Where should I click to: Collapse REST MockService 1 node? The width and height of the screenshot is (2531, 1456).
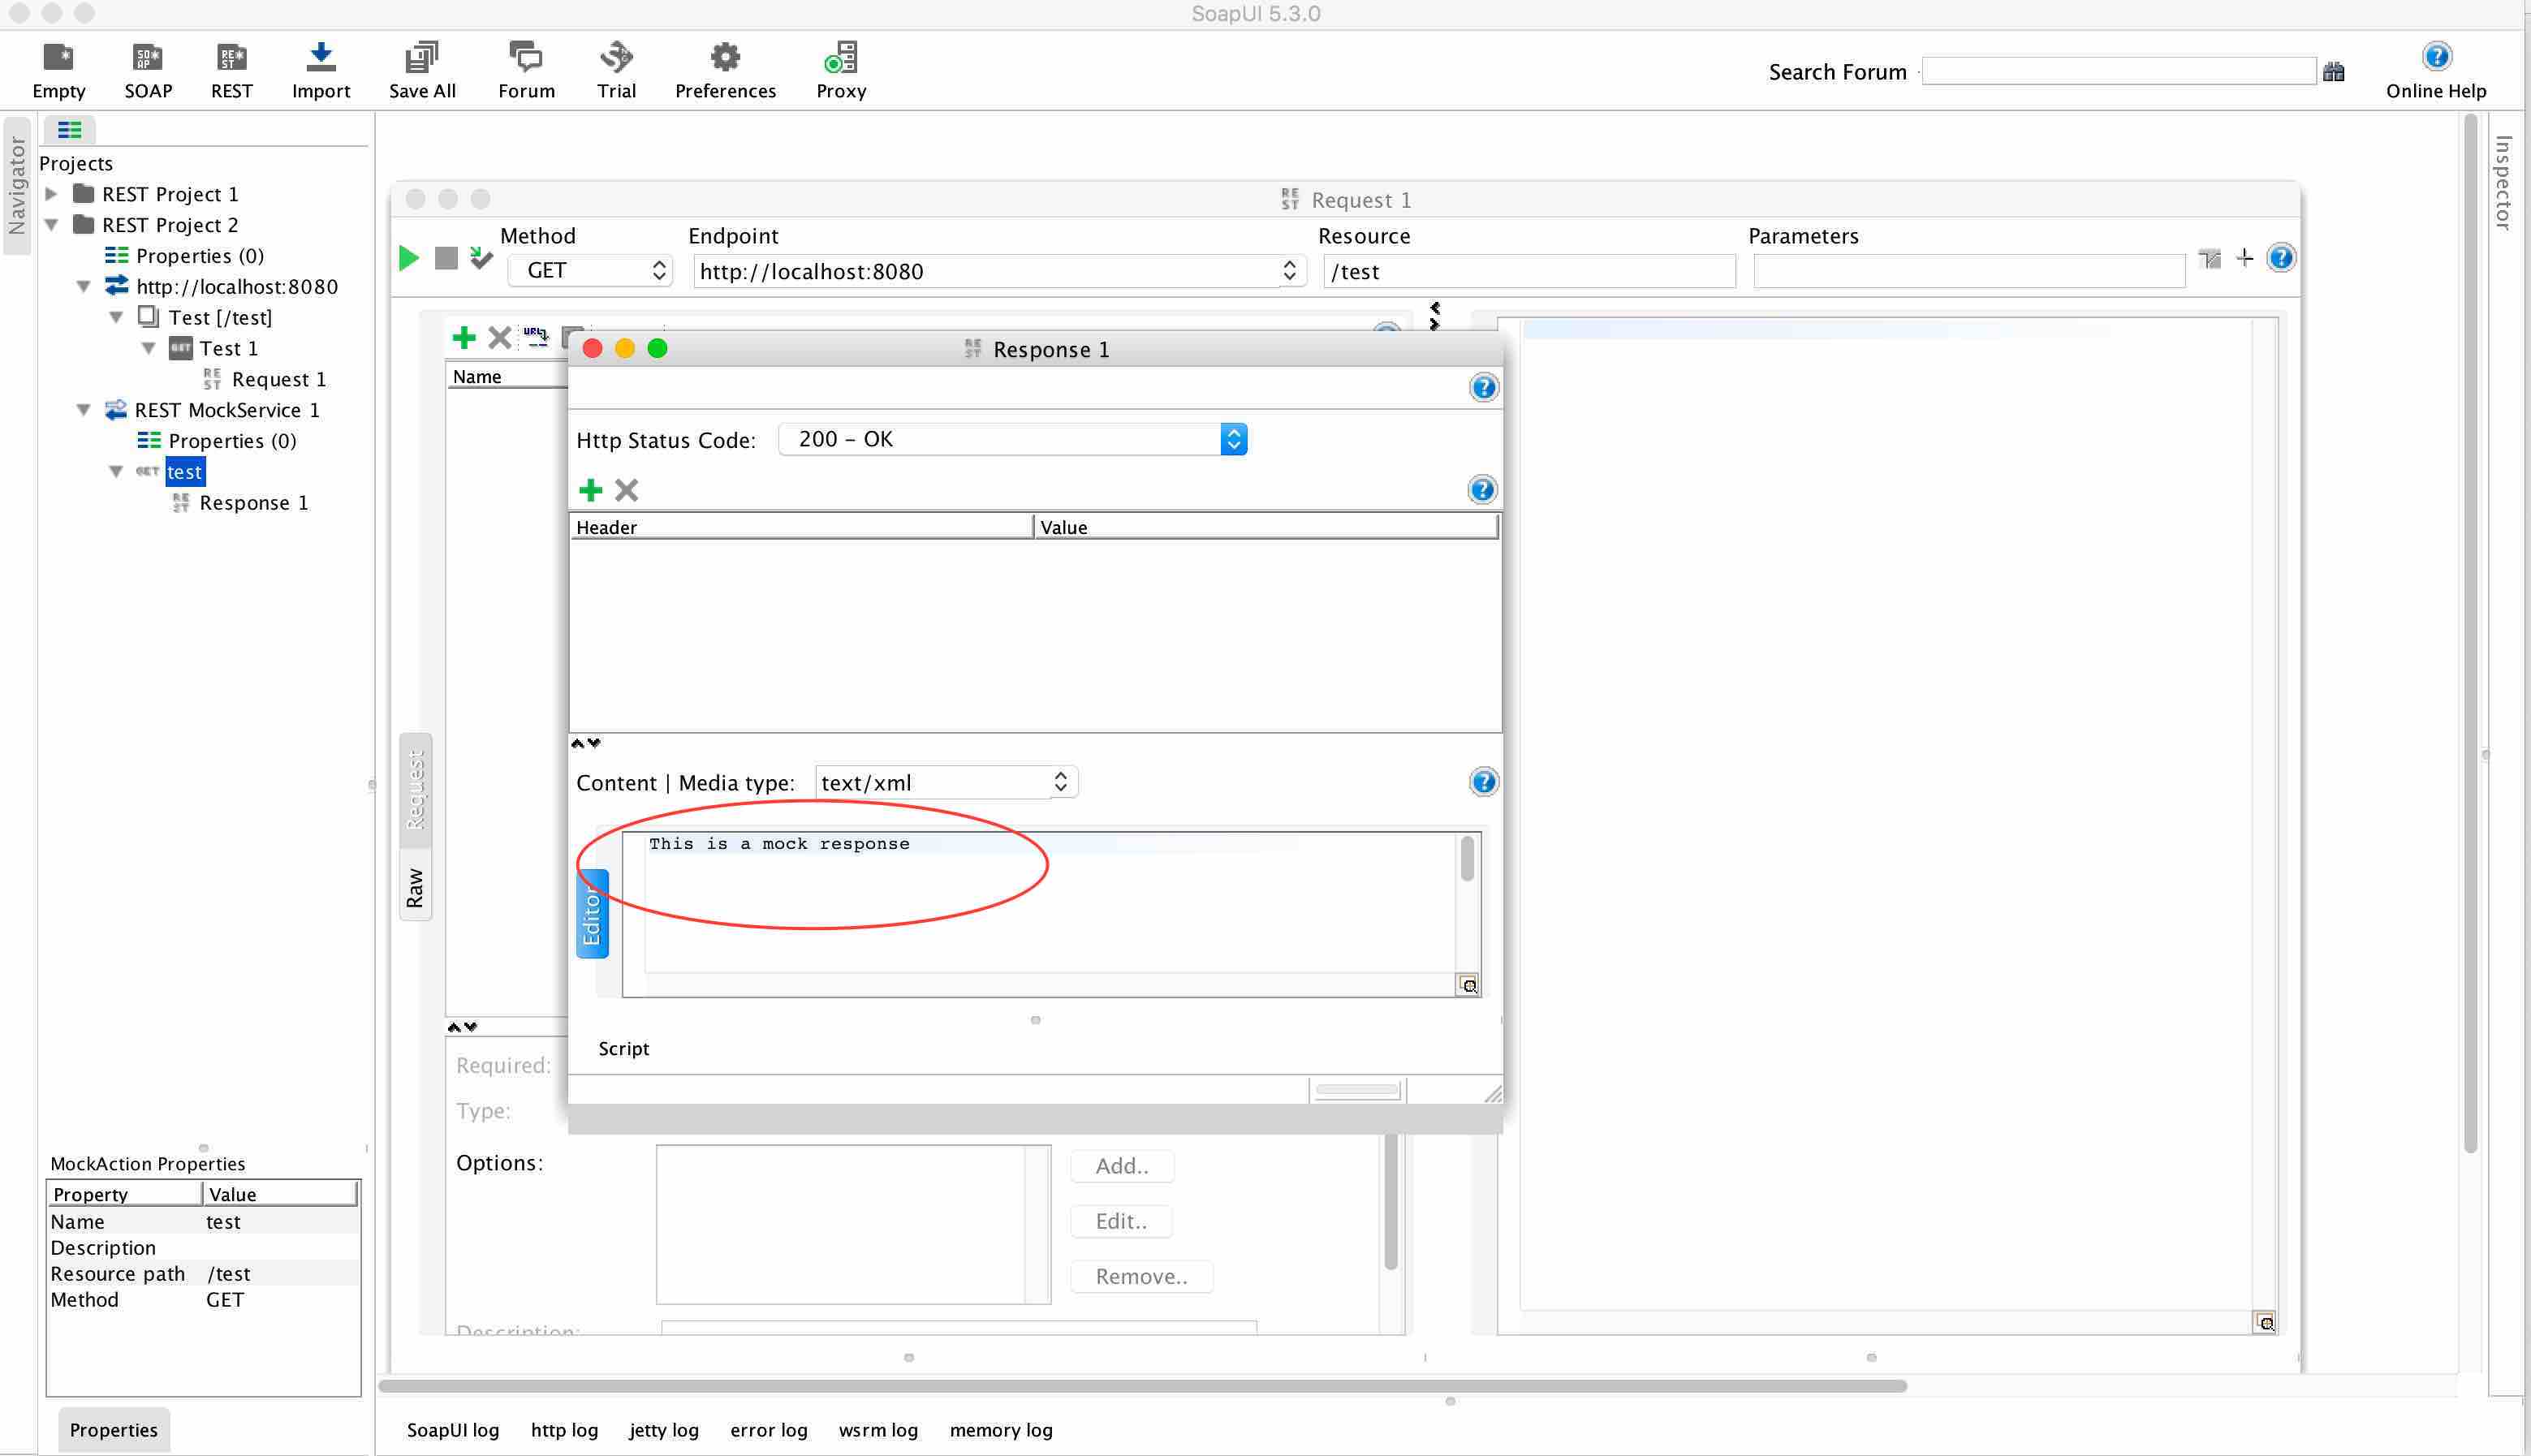point(84,410)
